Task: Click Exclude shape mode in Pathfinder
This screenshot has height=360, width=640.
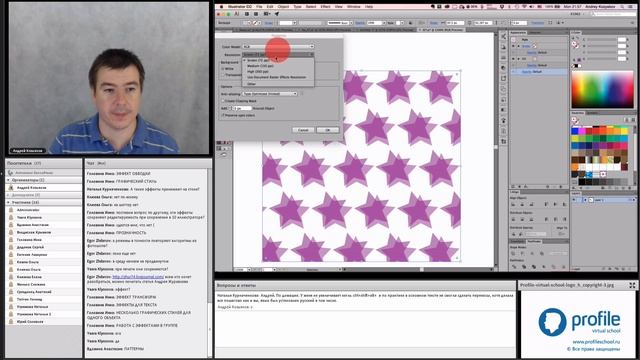Action: click(542, 253)
